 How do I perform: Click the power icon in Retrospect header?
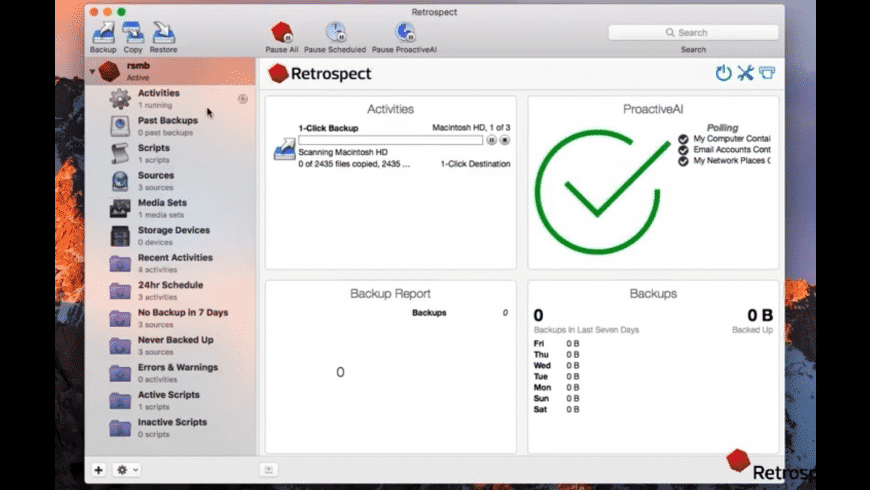coord(723,73)
